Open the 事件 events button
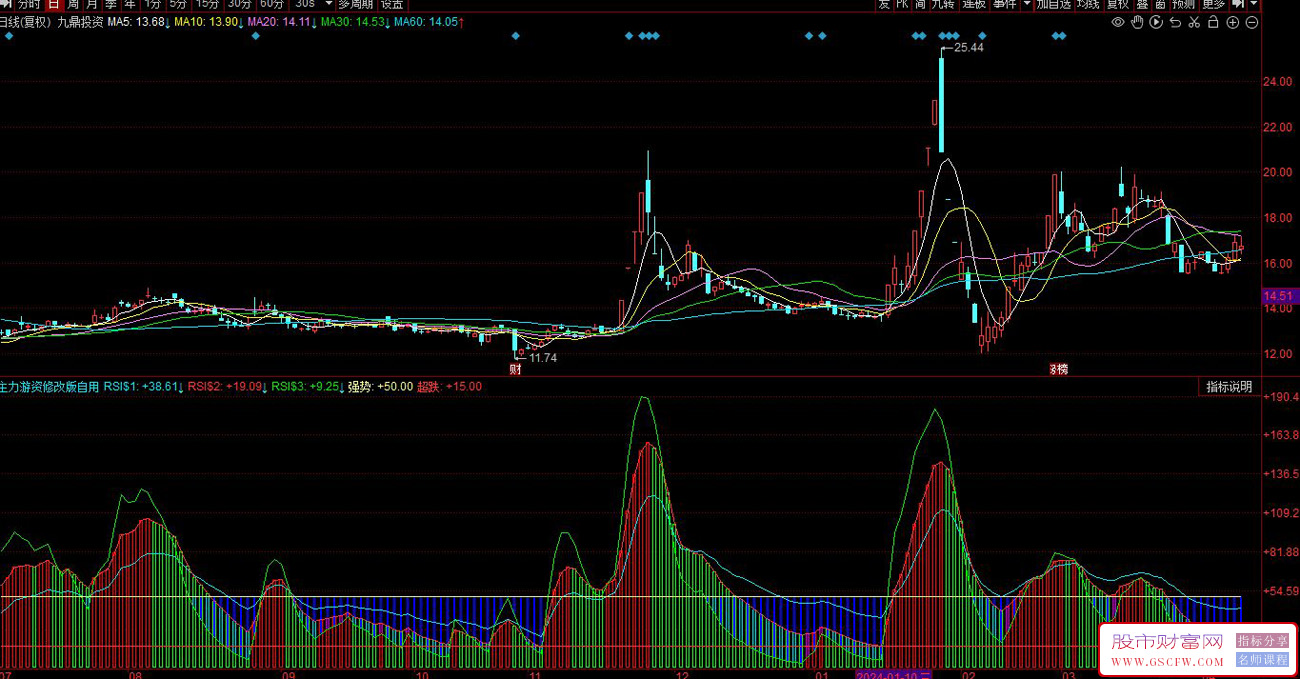1300x679 pixels. [x=1004, y=4]
